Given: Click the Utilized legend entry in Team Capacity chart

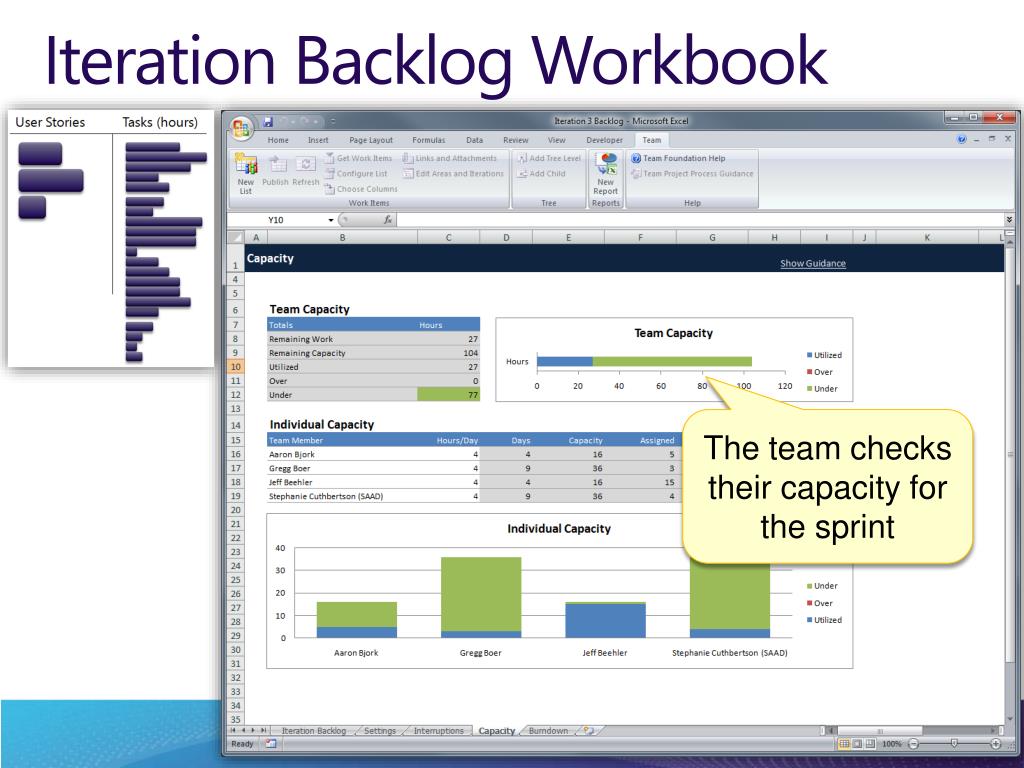Looking at the screenshot, I should tap(824, 355).
